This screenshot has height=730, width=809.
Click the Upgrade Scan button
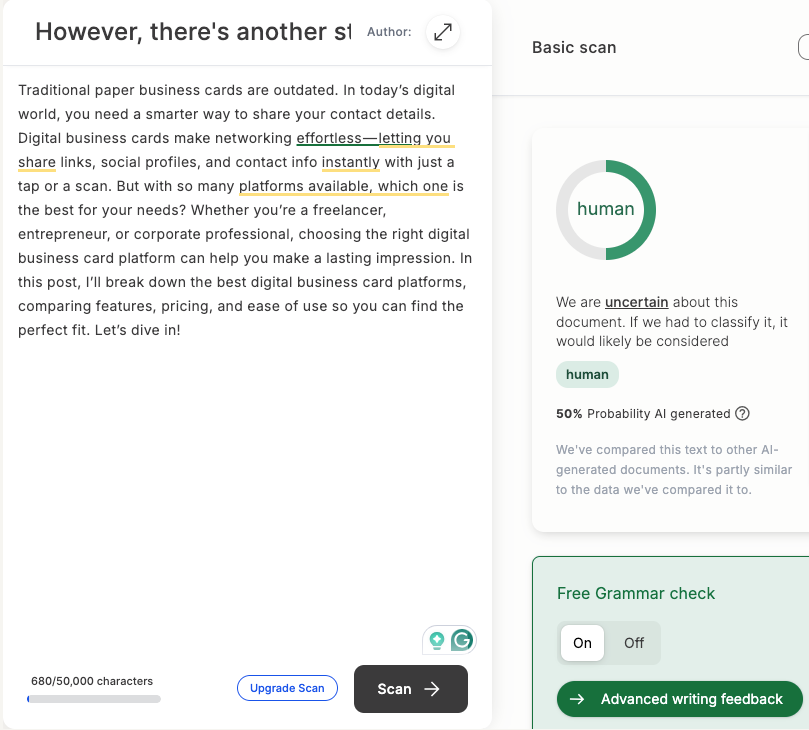coord(287,688)
